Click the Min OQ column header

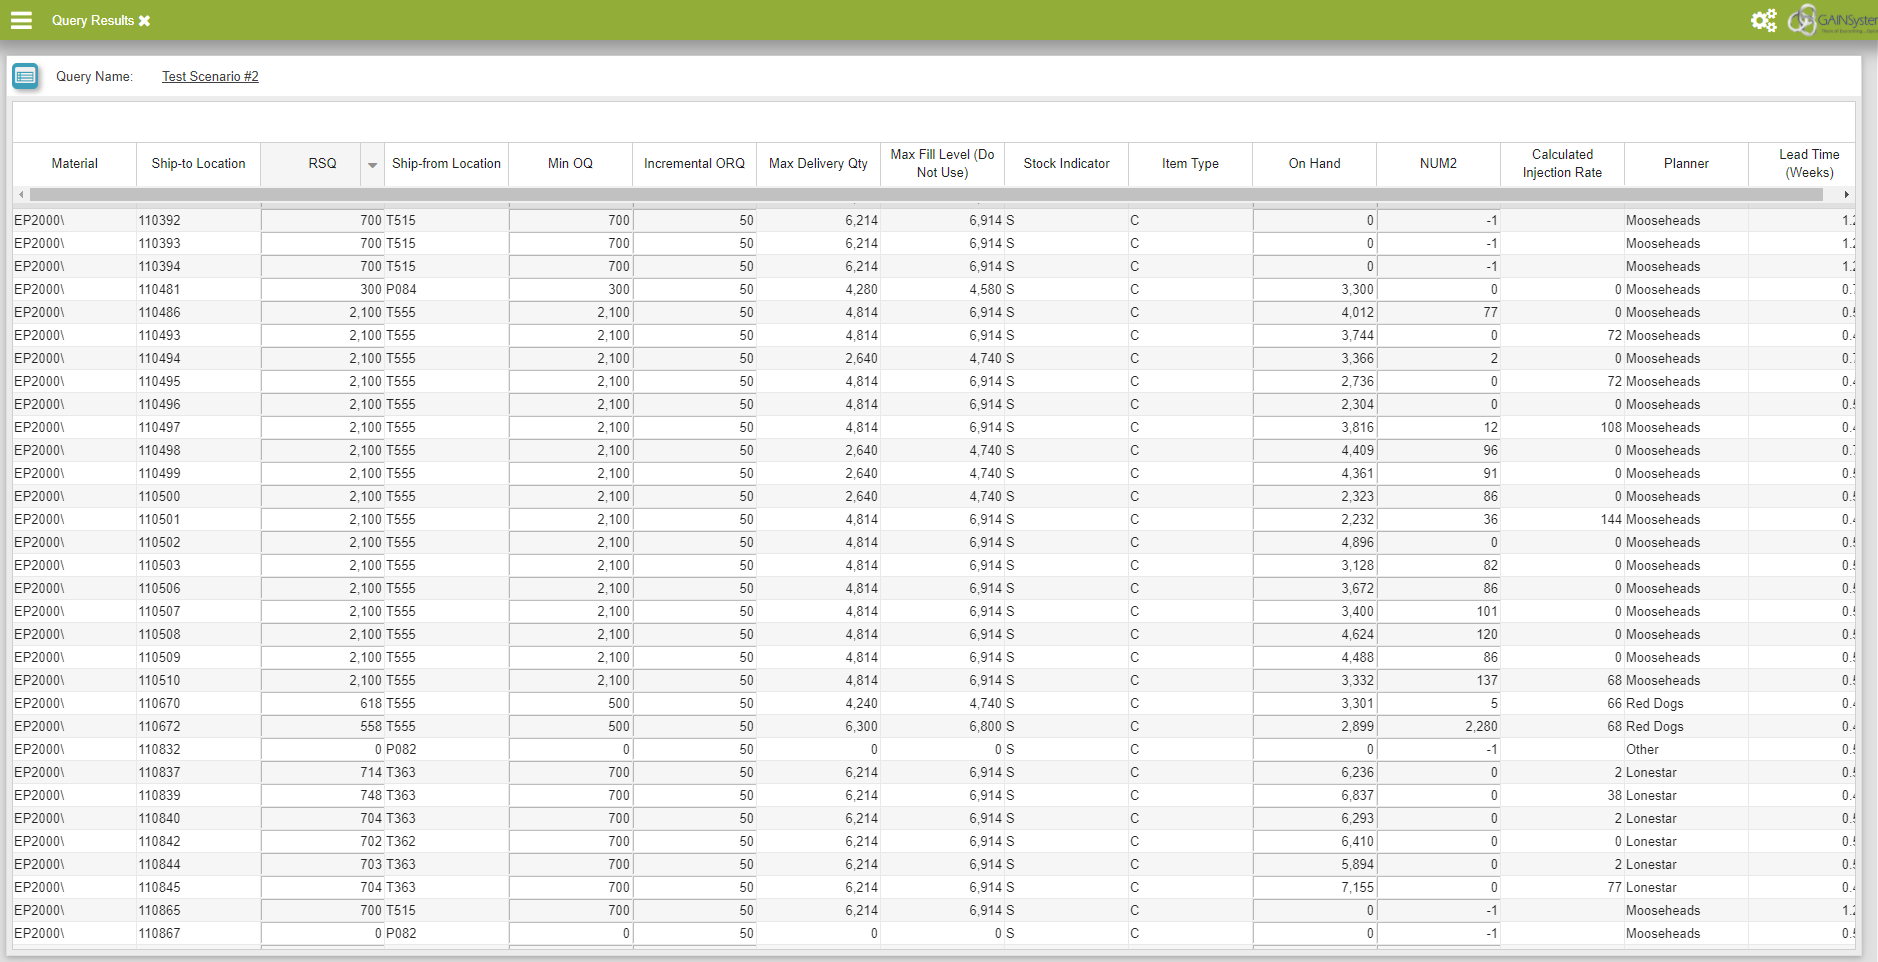click(x=570, y=164)
